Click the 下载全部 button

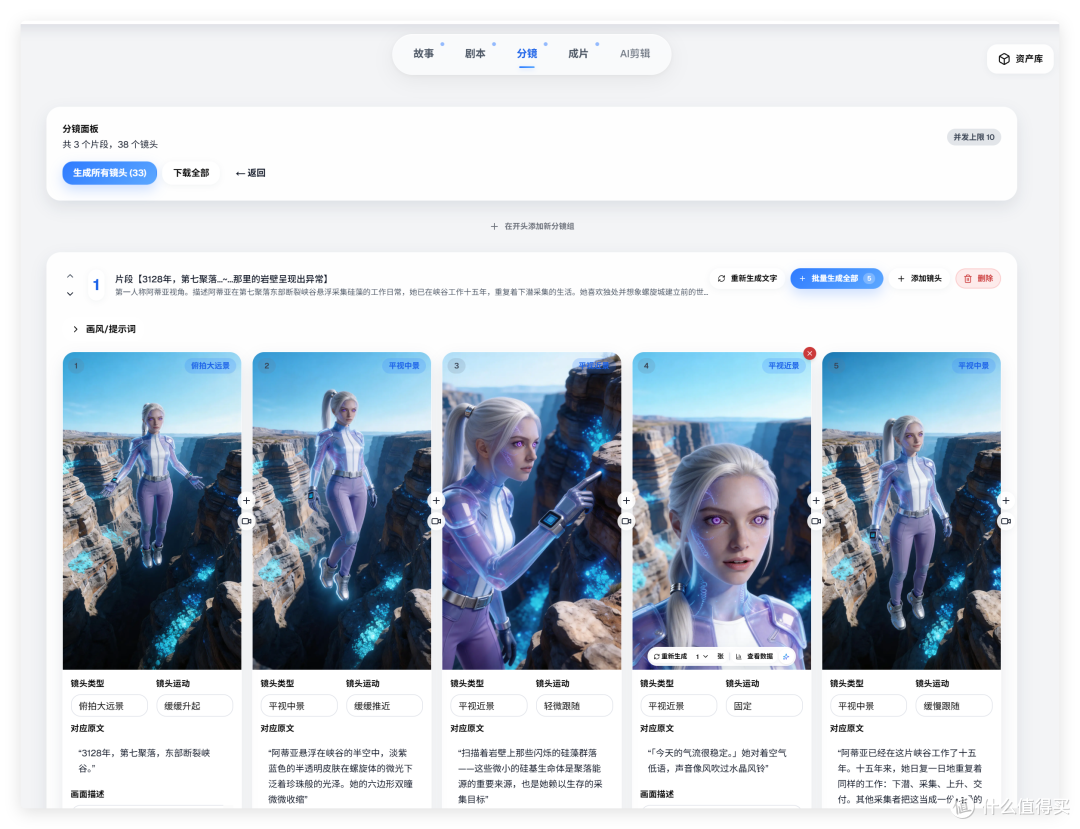tap(191, 173)
